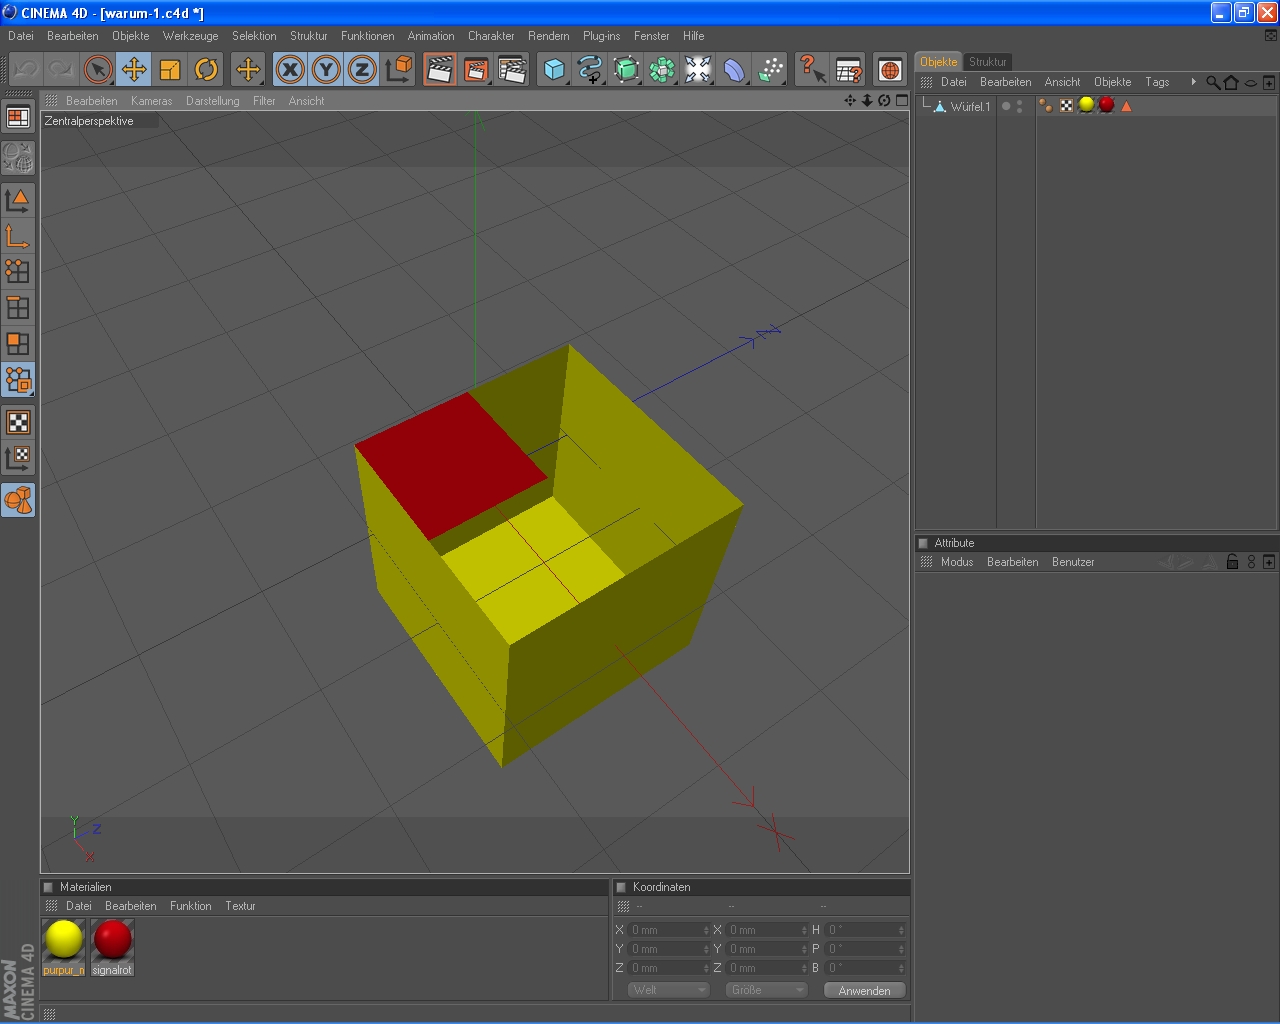Open the Funktionen menu

367,36
